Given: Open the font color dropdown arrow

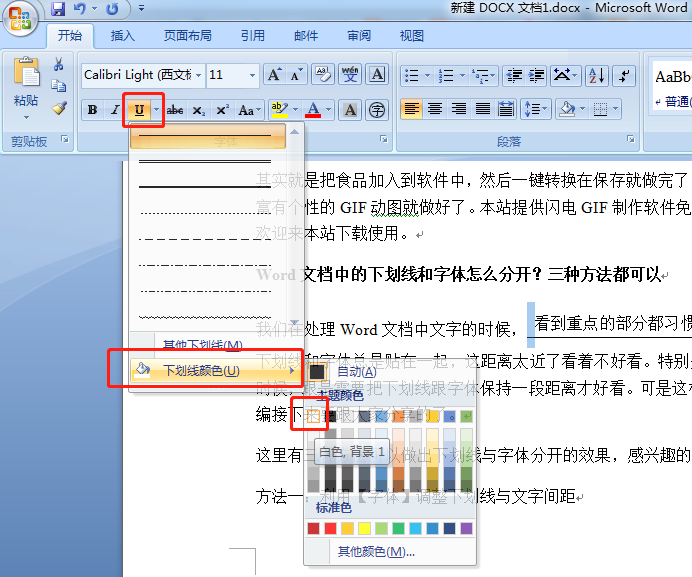Looking at the screenshot, I should [x=329, y=110].
